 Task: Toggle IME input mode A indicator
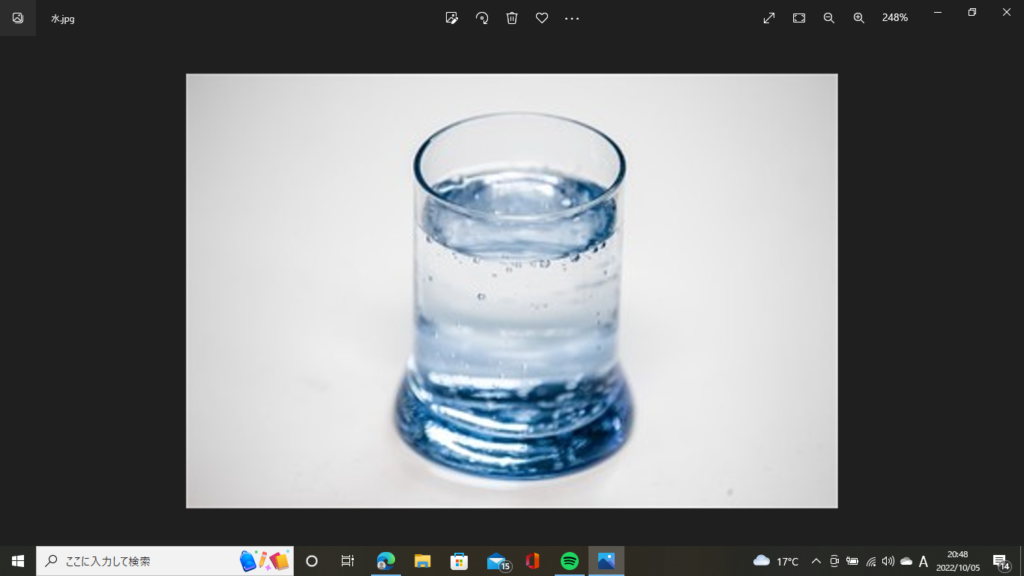coord(923,561)
